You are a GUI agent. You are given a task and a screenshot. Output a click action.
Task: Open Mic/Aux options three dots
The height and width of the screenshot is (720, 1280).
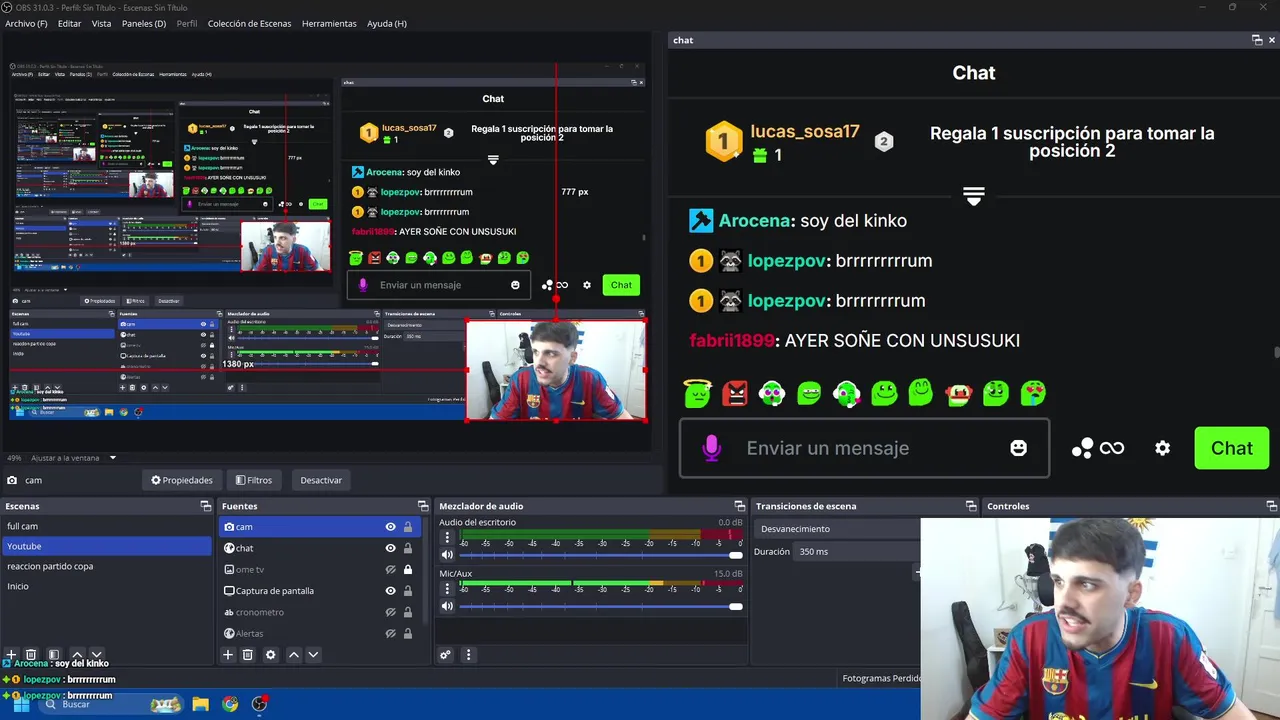447,589
